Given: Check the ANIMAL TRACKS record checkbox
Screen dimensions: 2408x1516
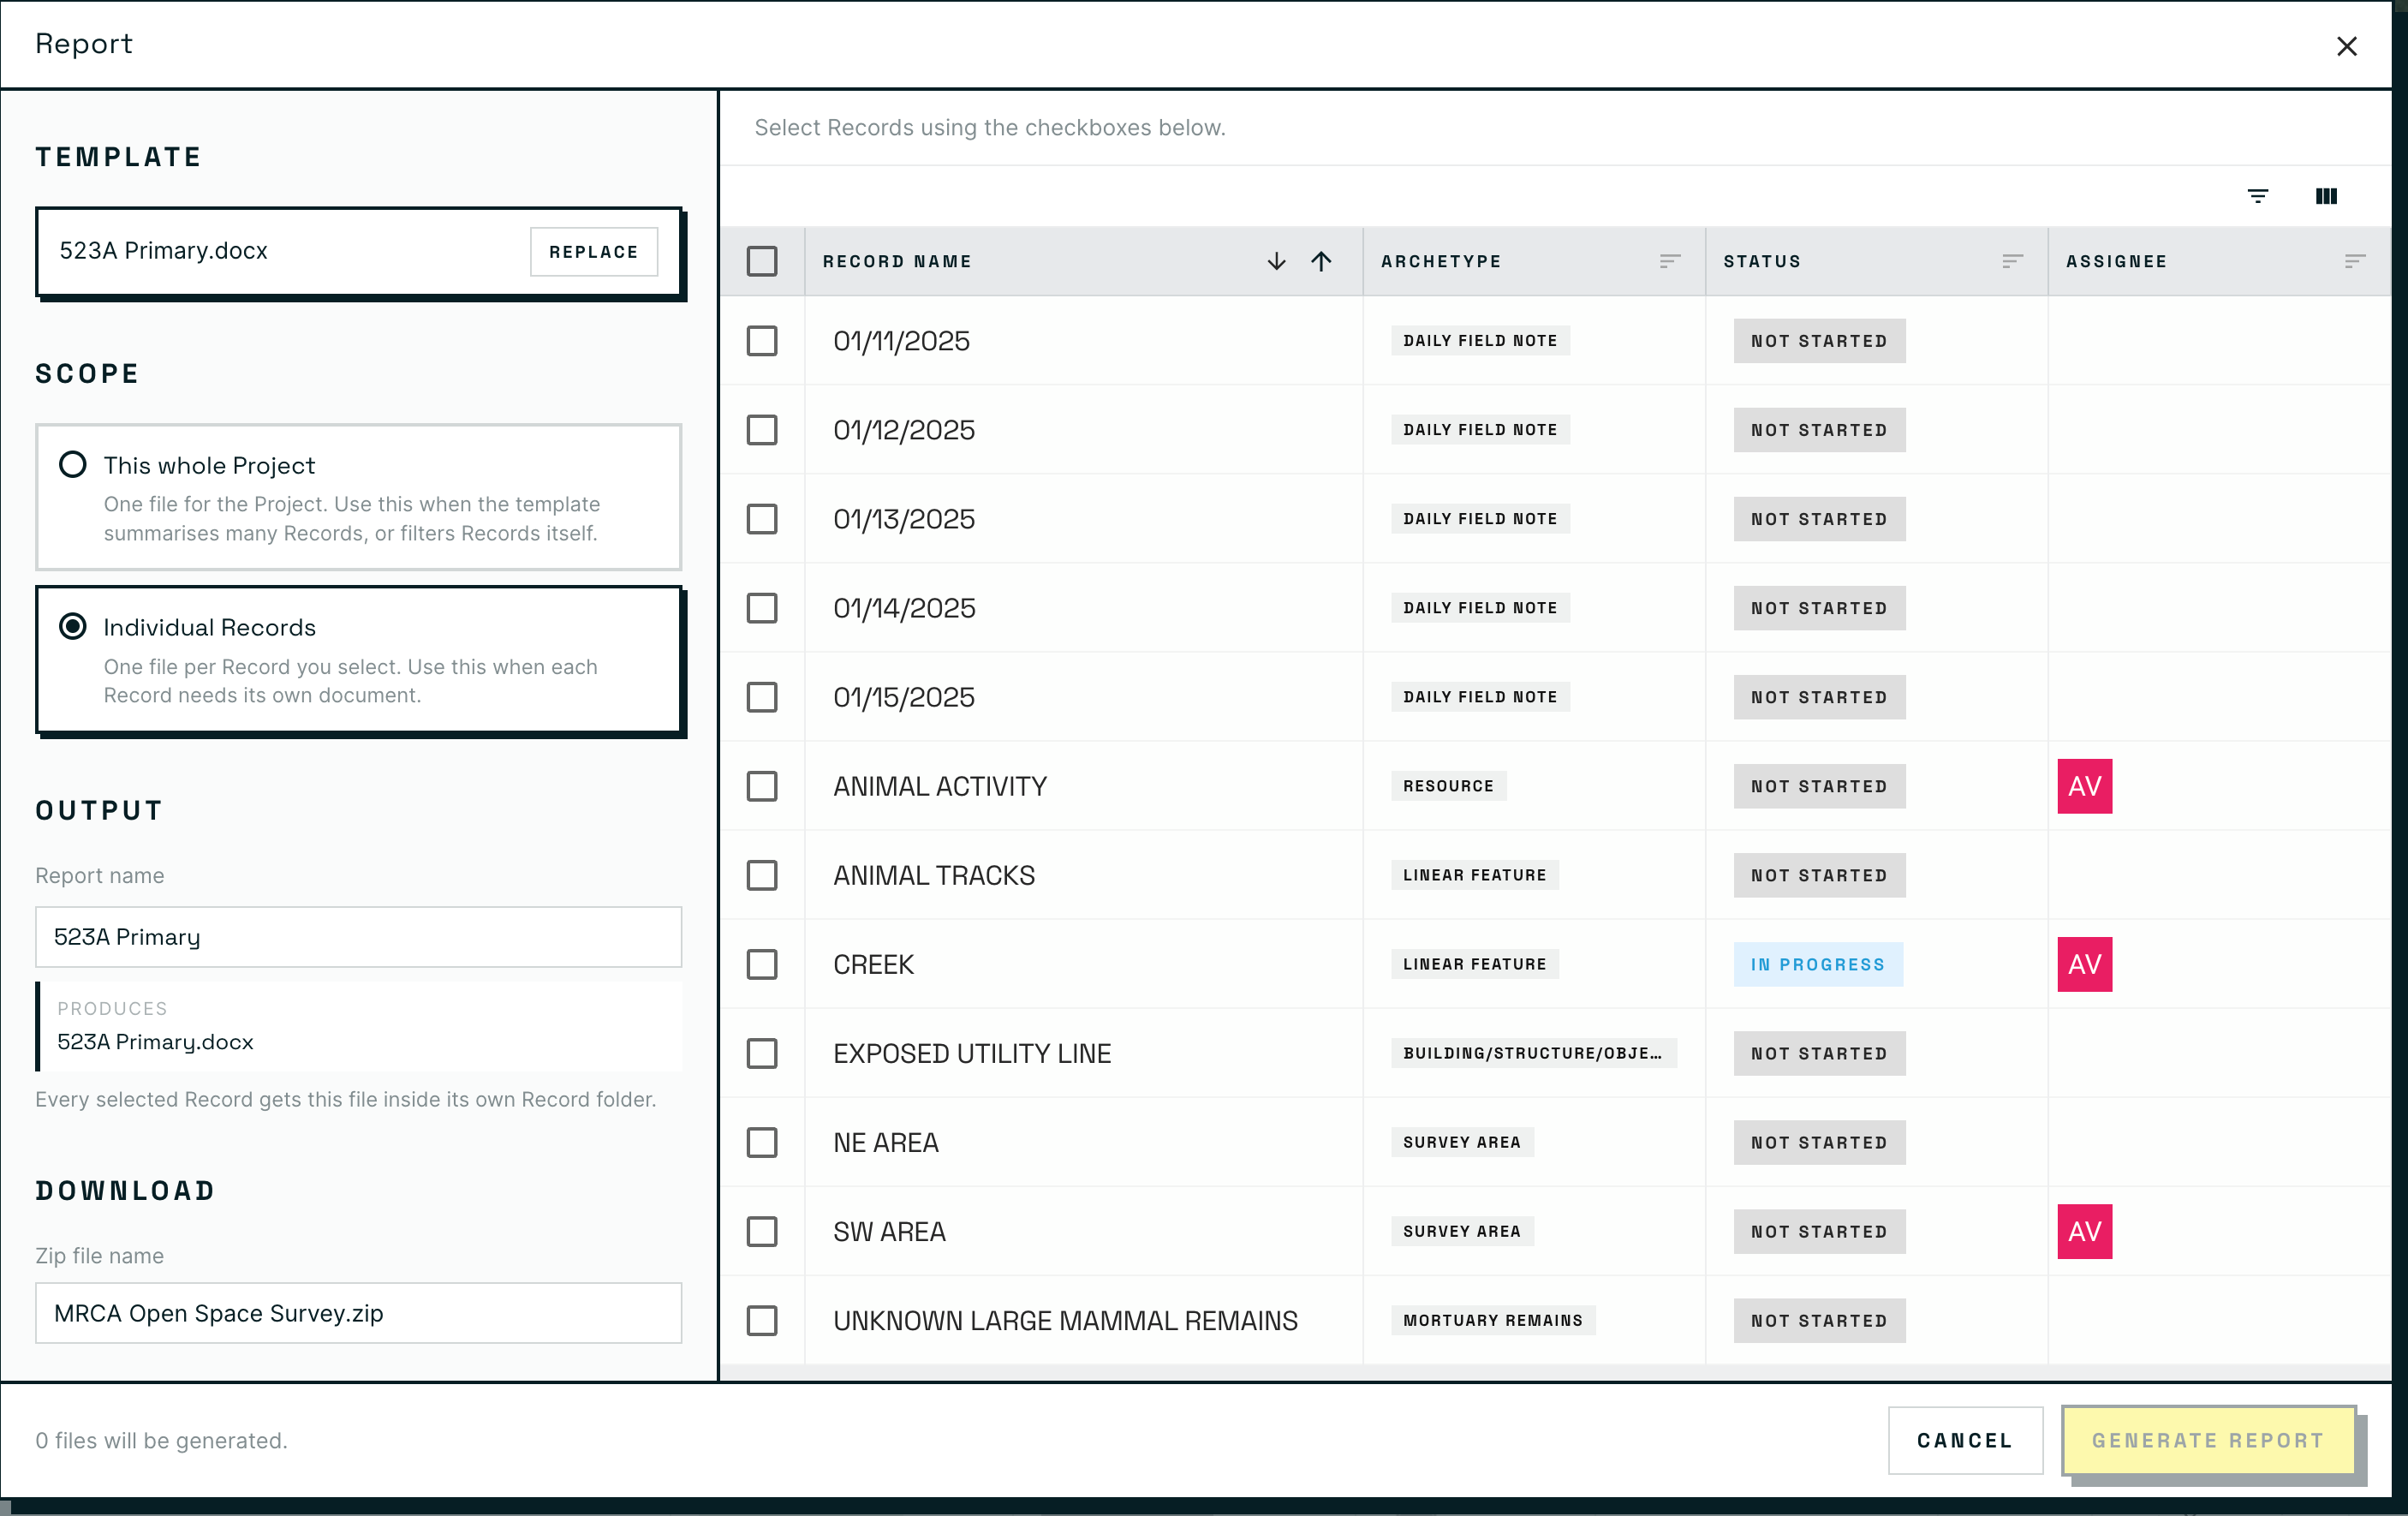Looking at the screenshot, I should point(762,875).
